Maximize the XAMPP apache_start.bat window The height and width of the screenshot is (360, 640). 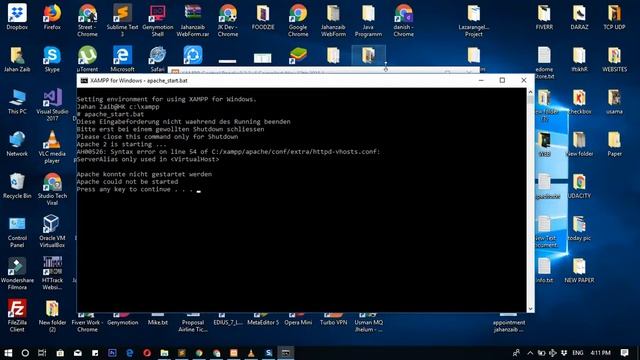tap(502, 80)
